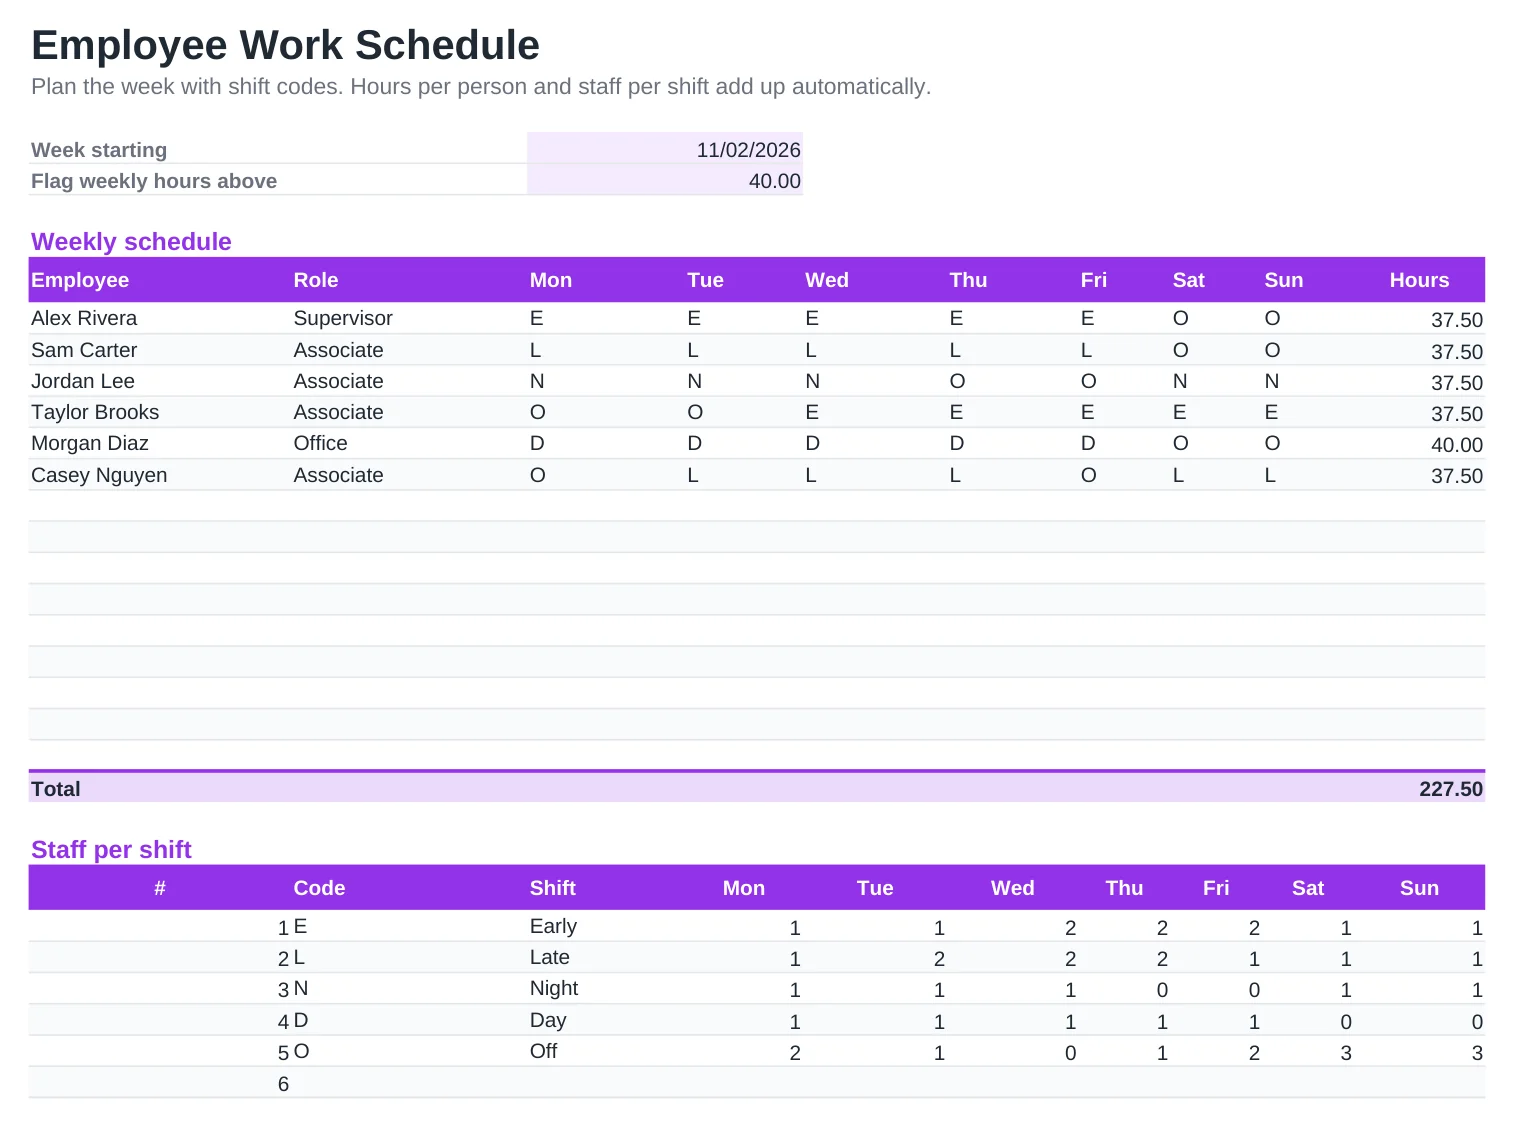1514x1127 pixels.
Task: Click the Employee column header
Action: [x=80, y=280]
